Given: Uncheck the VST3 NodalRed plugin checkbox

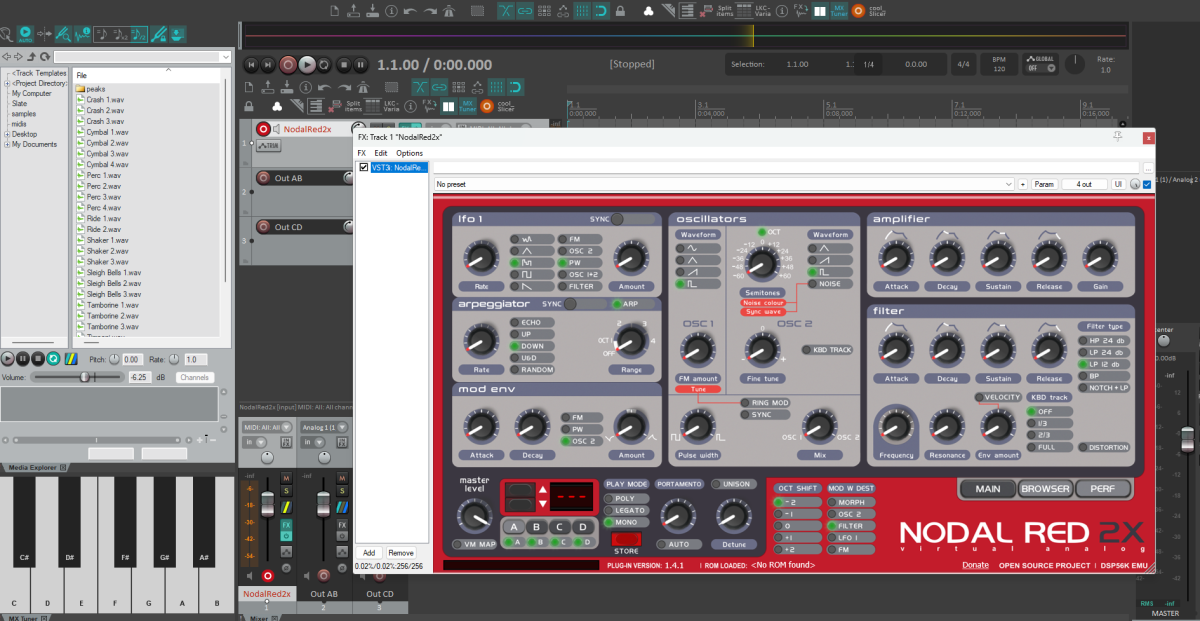Looking at the screenshot, I should coord(364,167).
